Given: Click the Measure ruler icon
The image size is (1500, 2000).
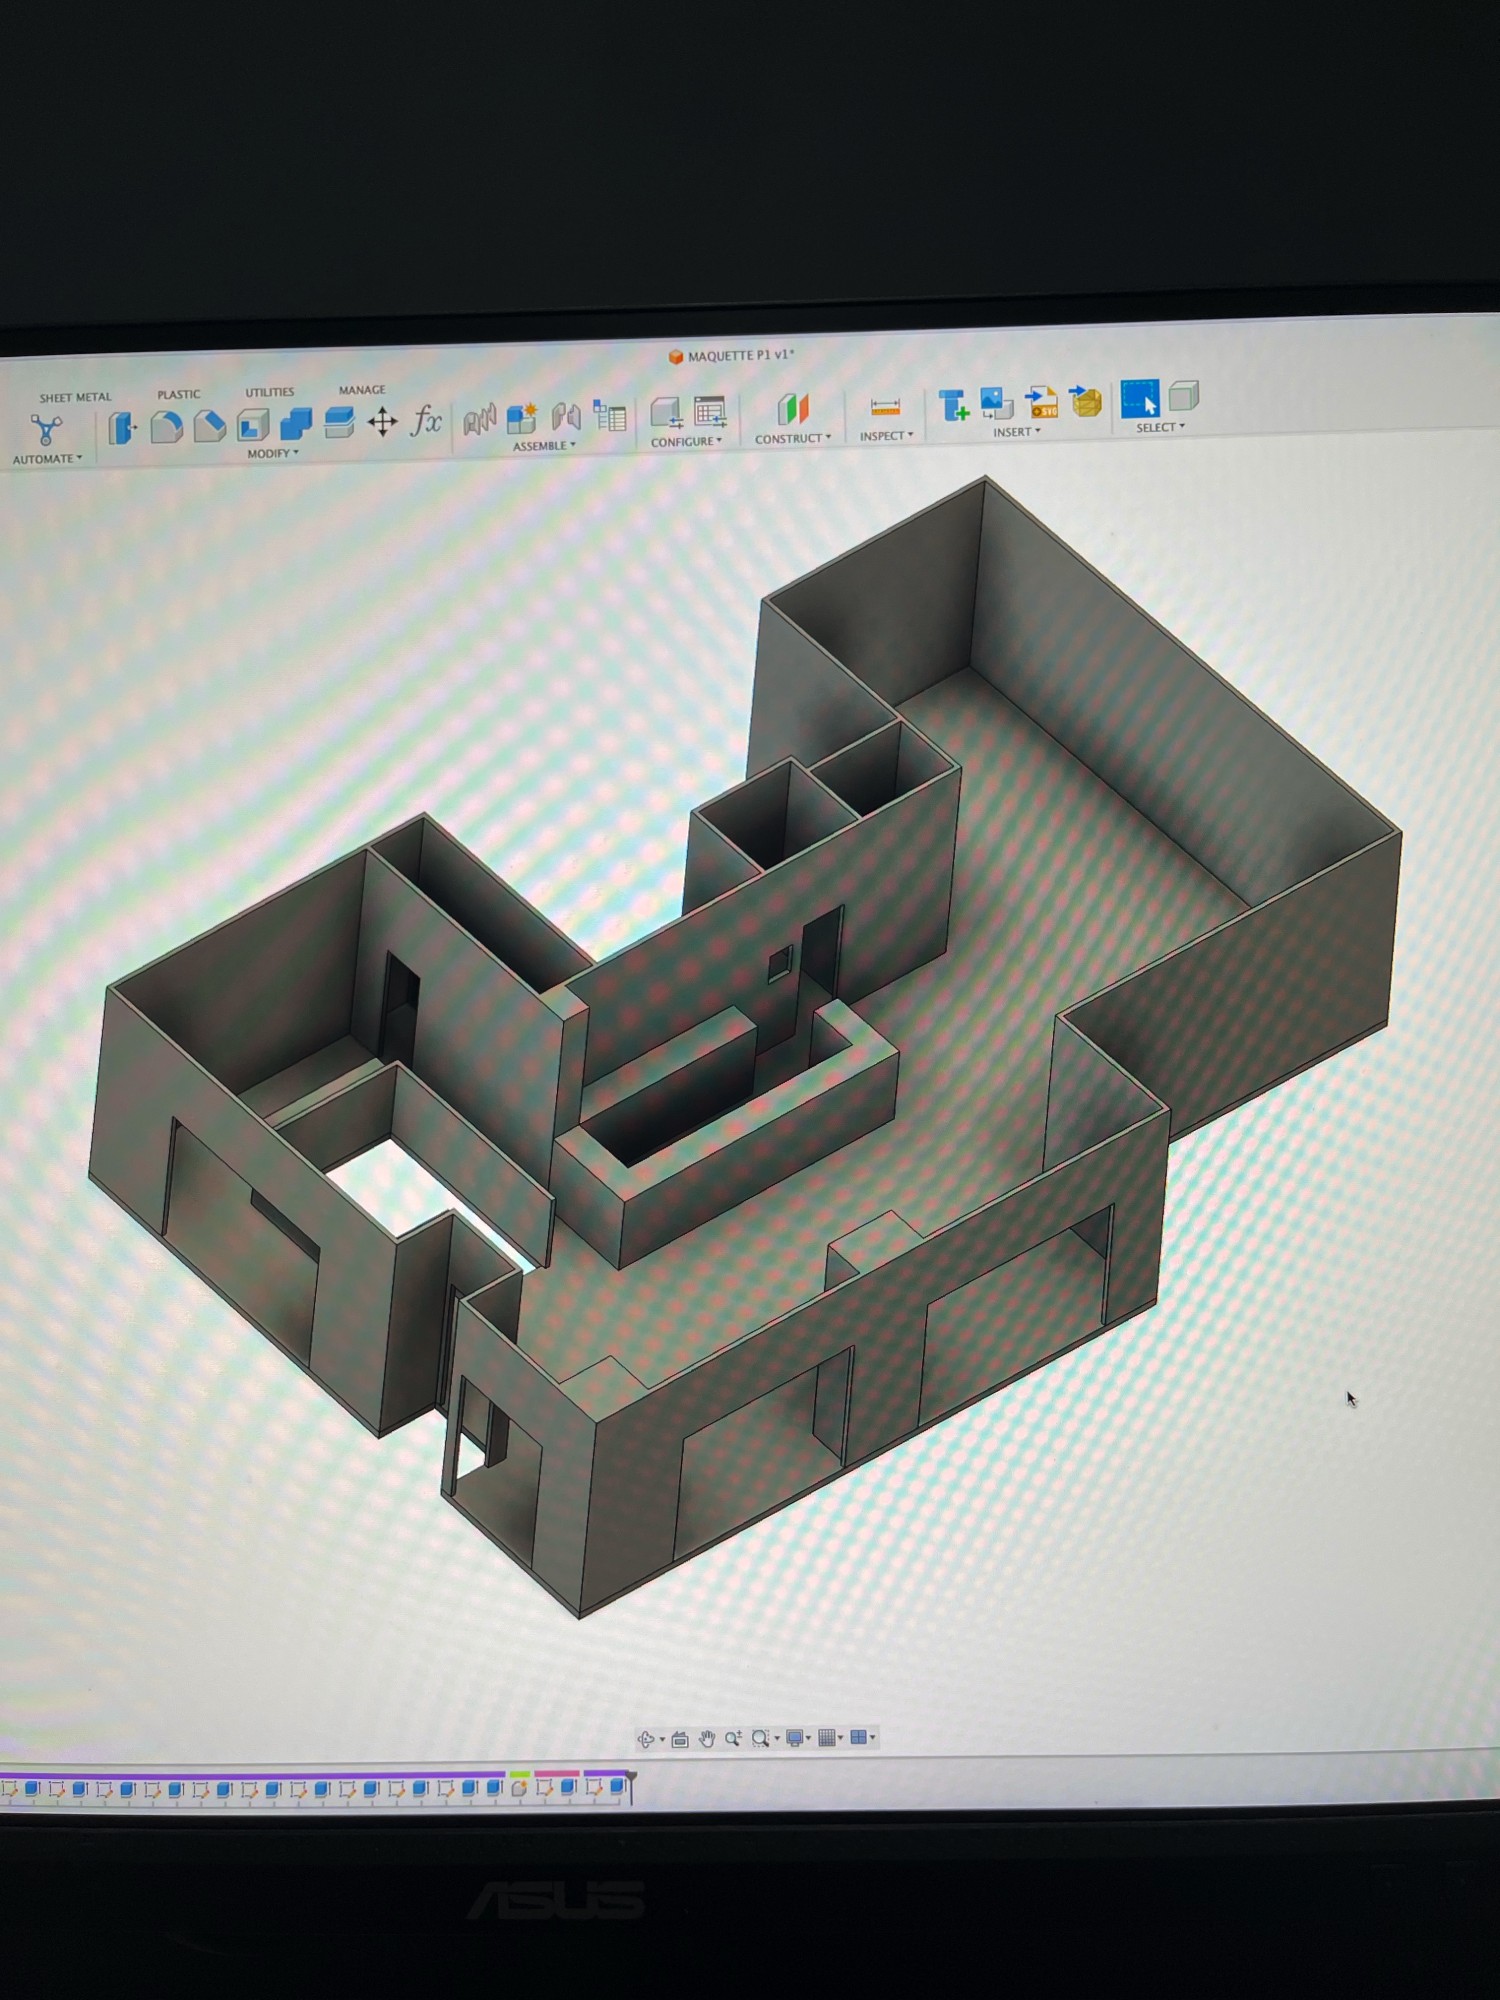Looking at the screenshot, I should 885,408.
